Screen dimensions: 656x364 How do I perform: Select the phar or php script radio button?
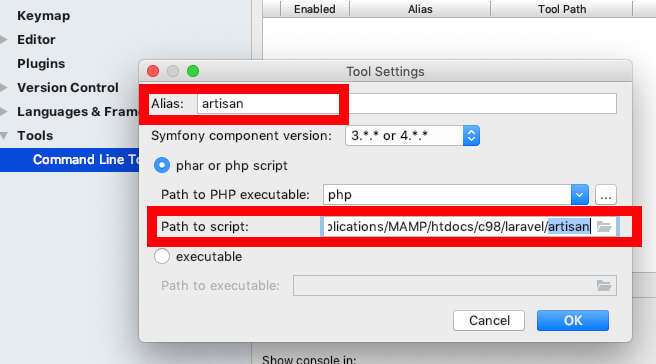pos(162,166)
